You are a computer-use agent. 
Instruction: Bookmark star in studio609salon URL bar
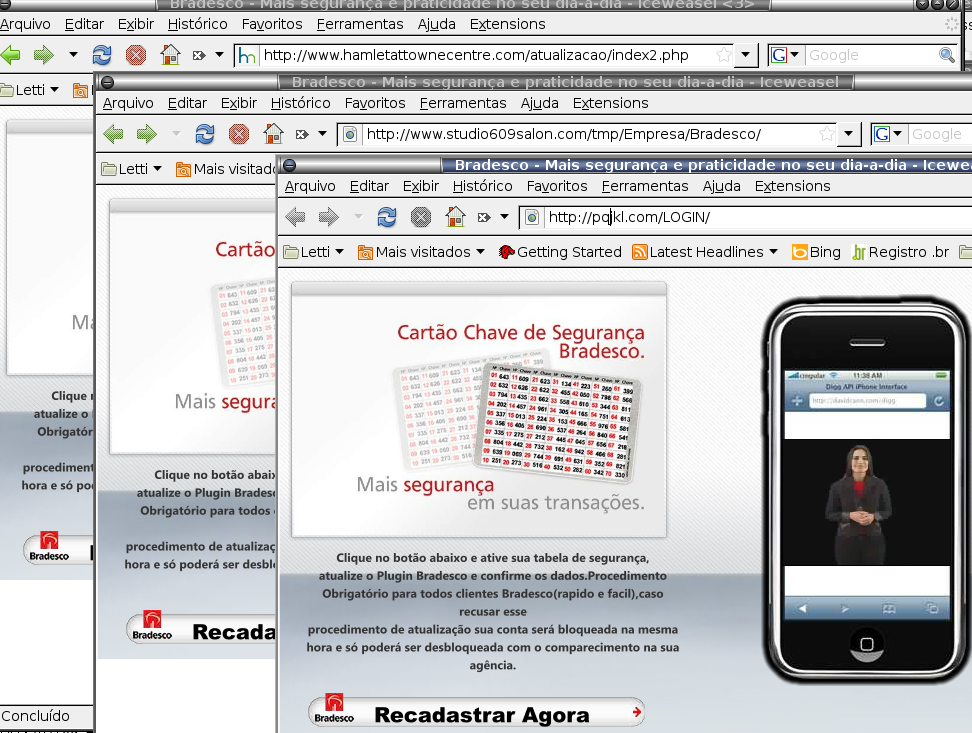coord(826,134)
